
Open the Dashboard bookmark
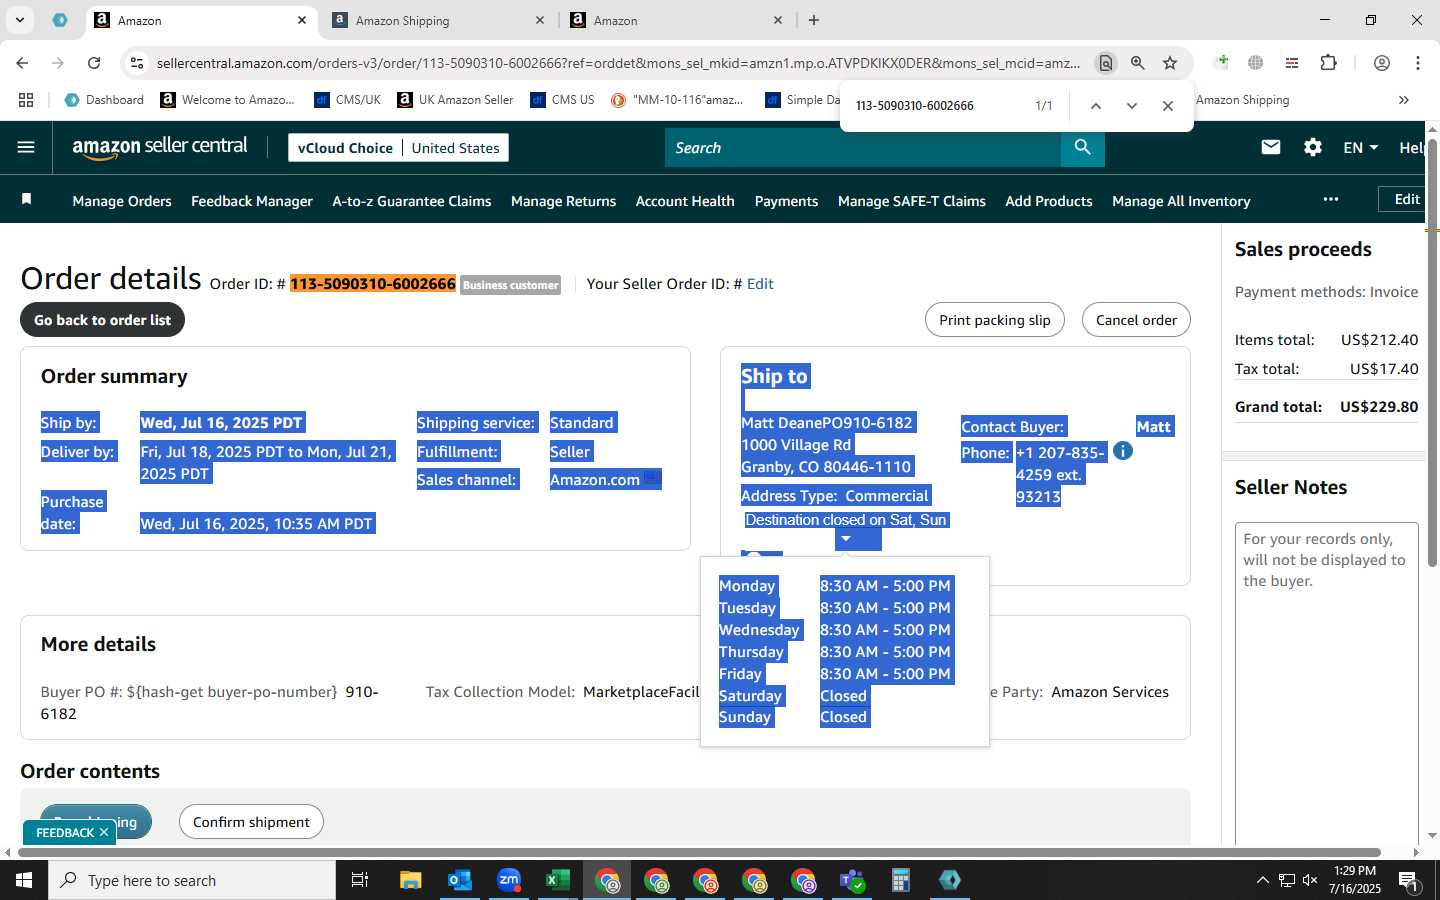[104, 100]
